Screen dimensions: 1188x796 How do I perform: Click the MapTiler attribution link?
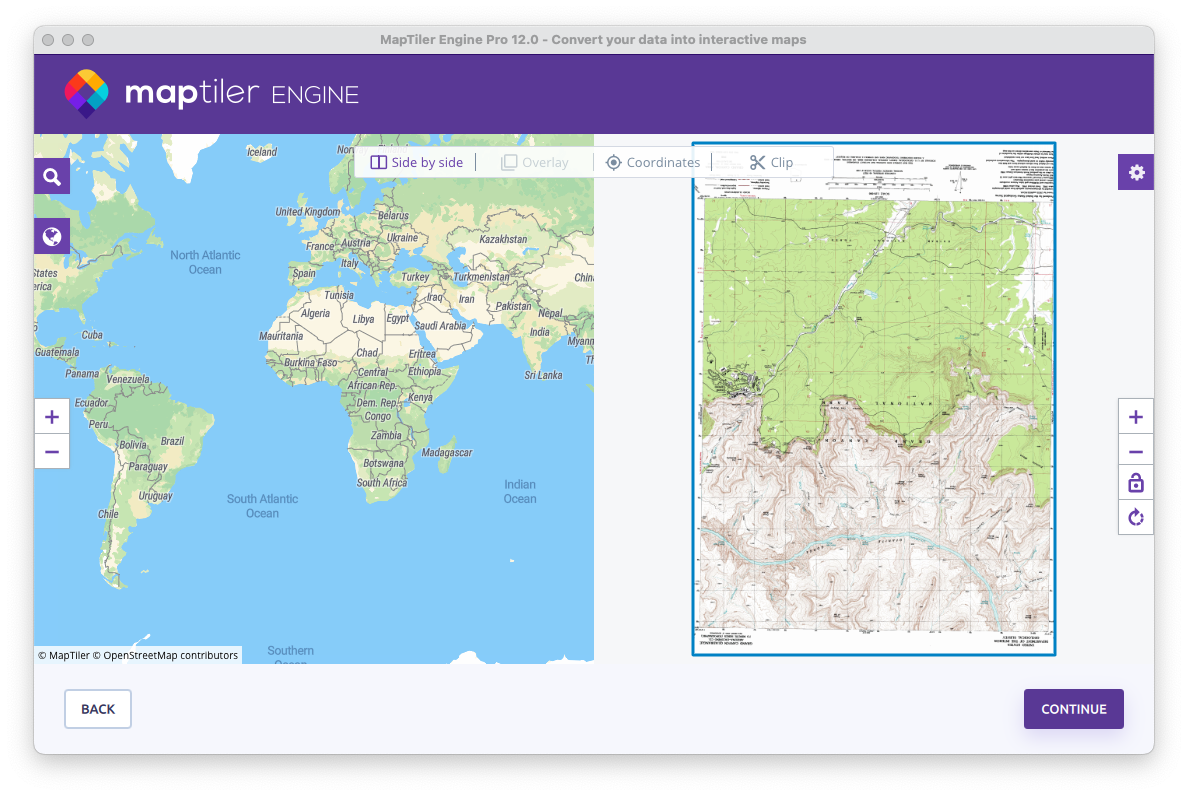[69, 656]
